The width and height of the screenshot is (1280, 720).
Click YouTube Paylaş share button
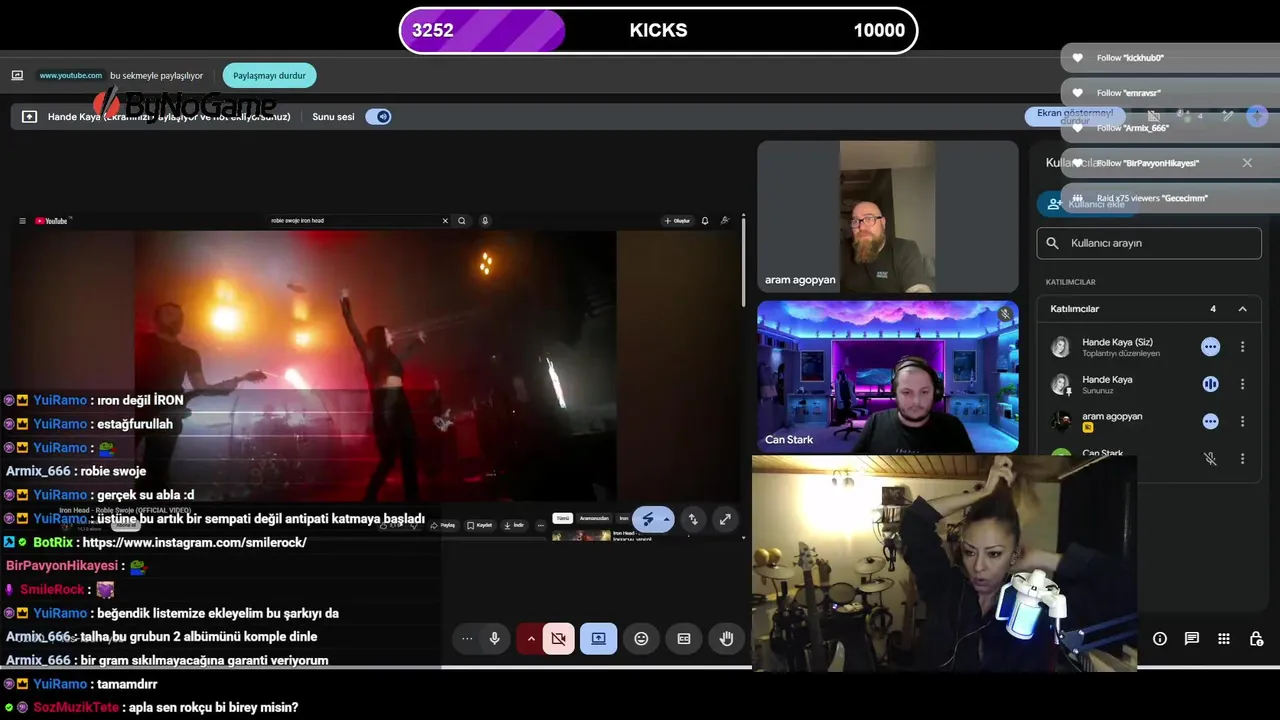[x=445, y=525]
